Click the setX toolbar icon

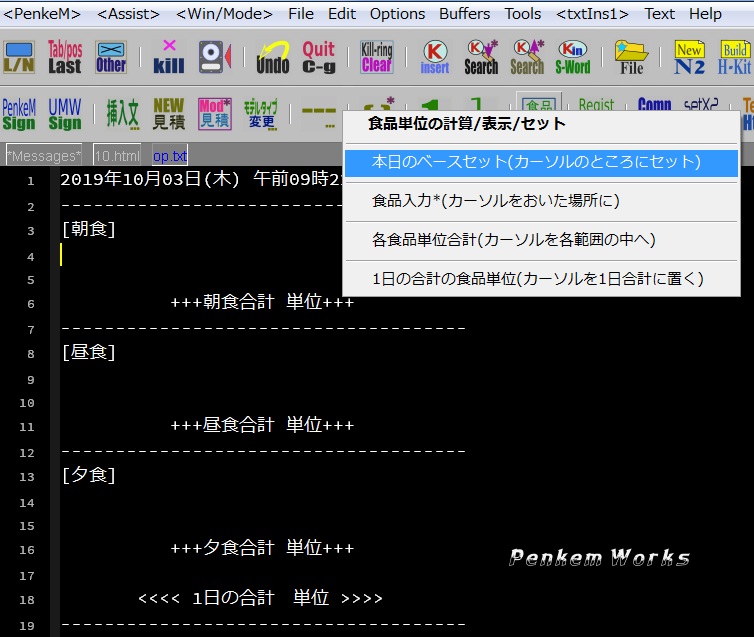701,104
